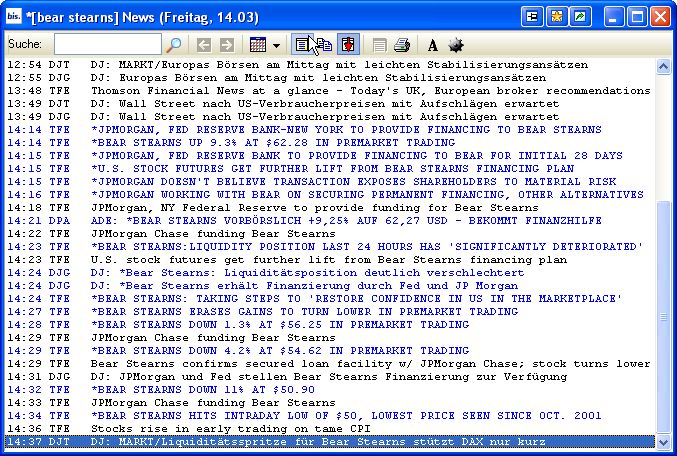This screenshot has height=456, width=677.
Task: Toggle the red arrow auto-scroll button
Action: tap(348, 44)
